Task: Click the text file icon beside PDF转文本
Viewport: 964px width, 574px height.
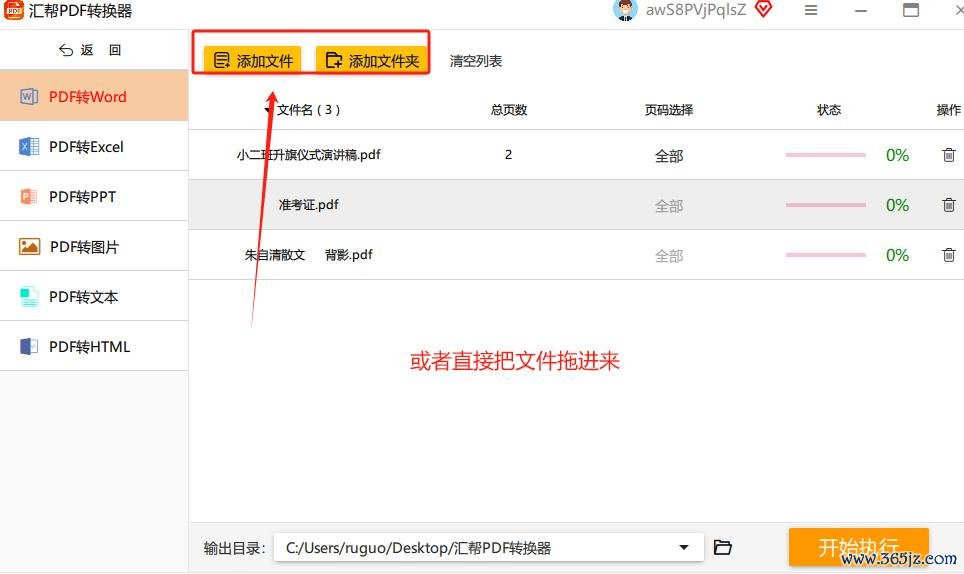Action: (x=29, y=297)
